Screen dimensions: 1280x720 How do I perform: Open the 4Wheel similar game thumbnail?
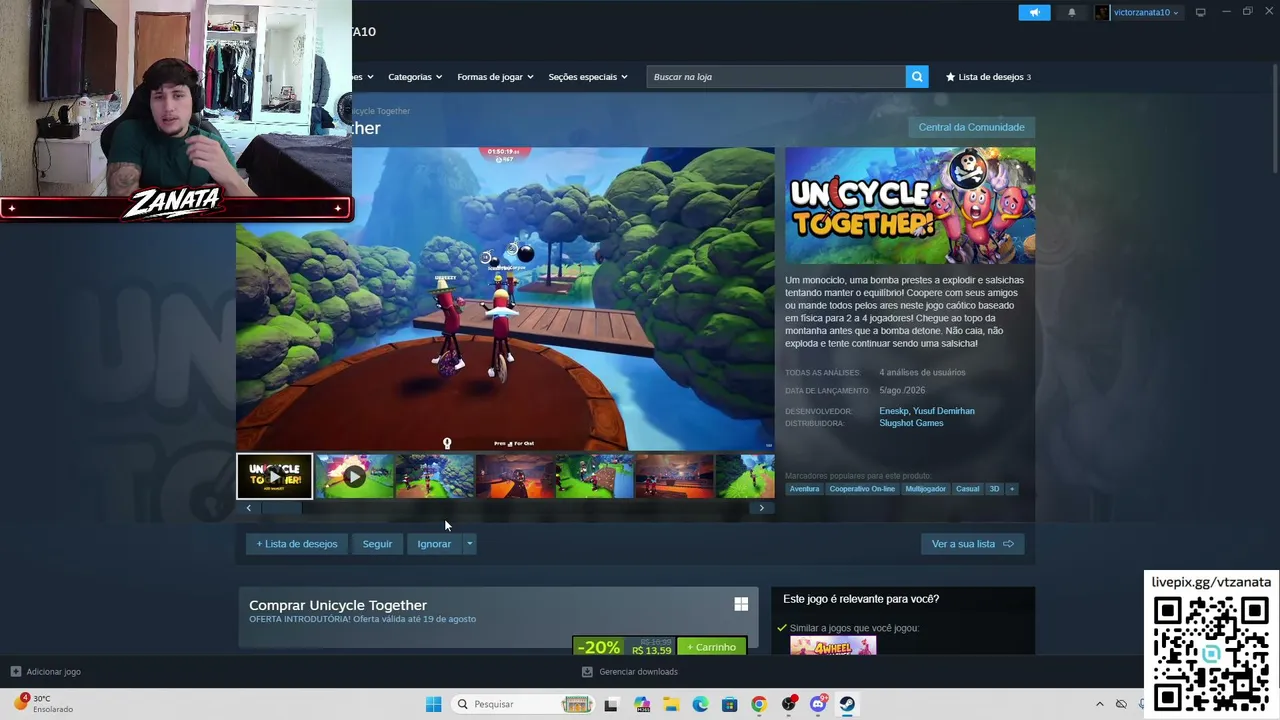[x=833, y=645]
